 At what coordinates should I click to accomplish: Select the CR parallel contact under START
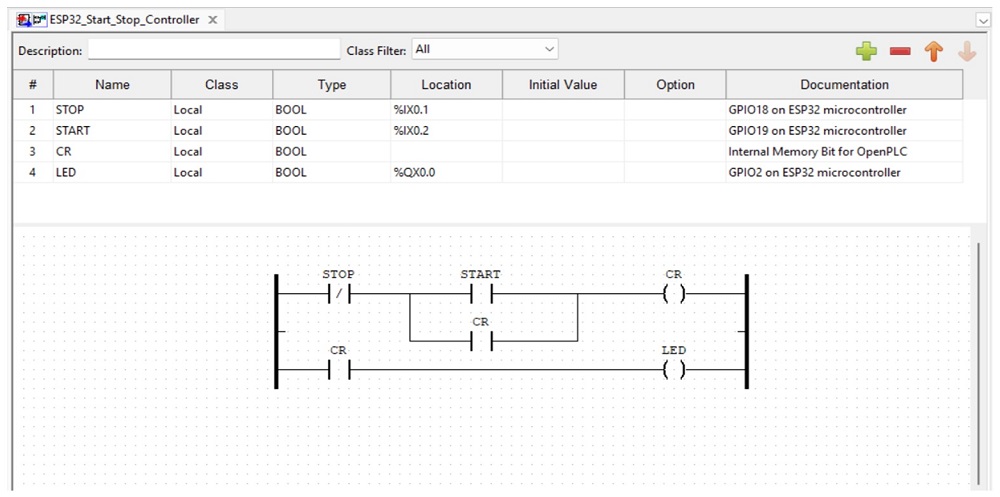pos(482,341)
